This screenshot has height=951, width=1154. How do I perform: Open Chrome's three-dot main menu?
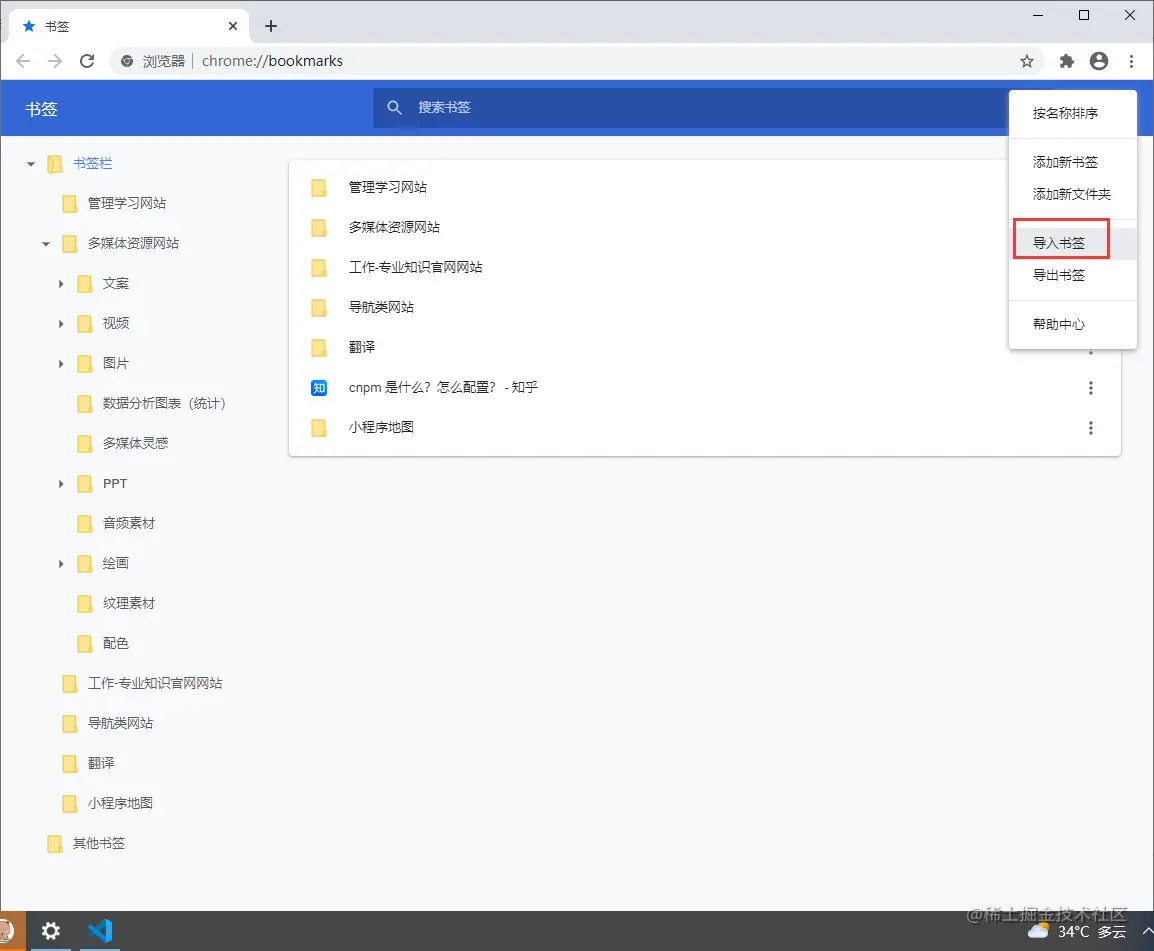[x=1131, y=61]
